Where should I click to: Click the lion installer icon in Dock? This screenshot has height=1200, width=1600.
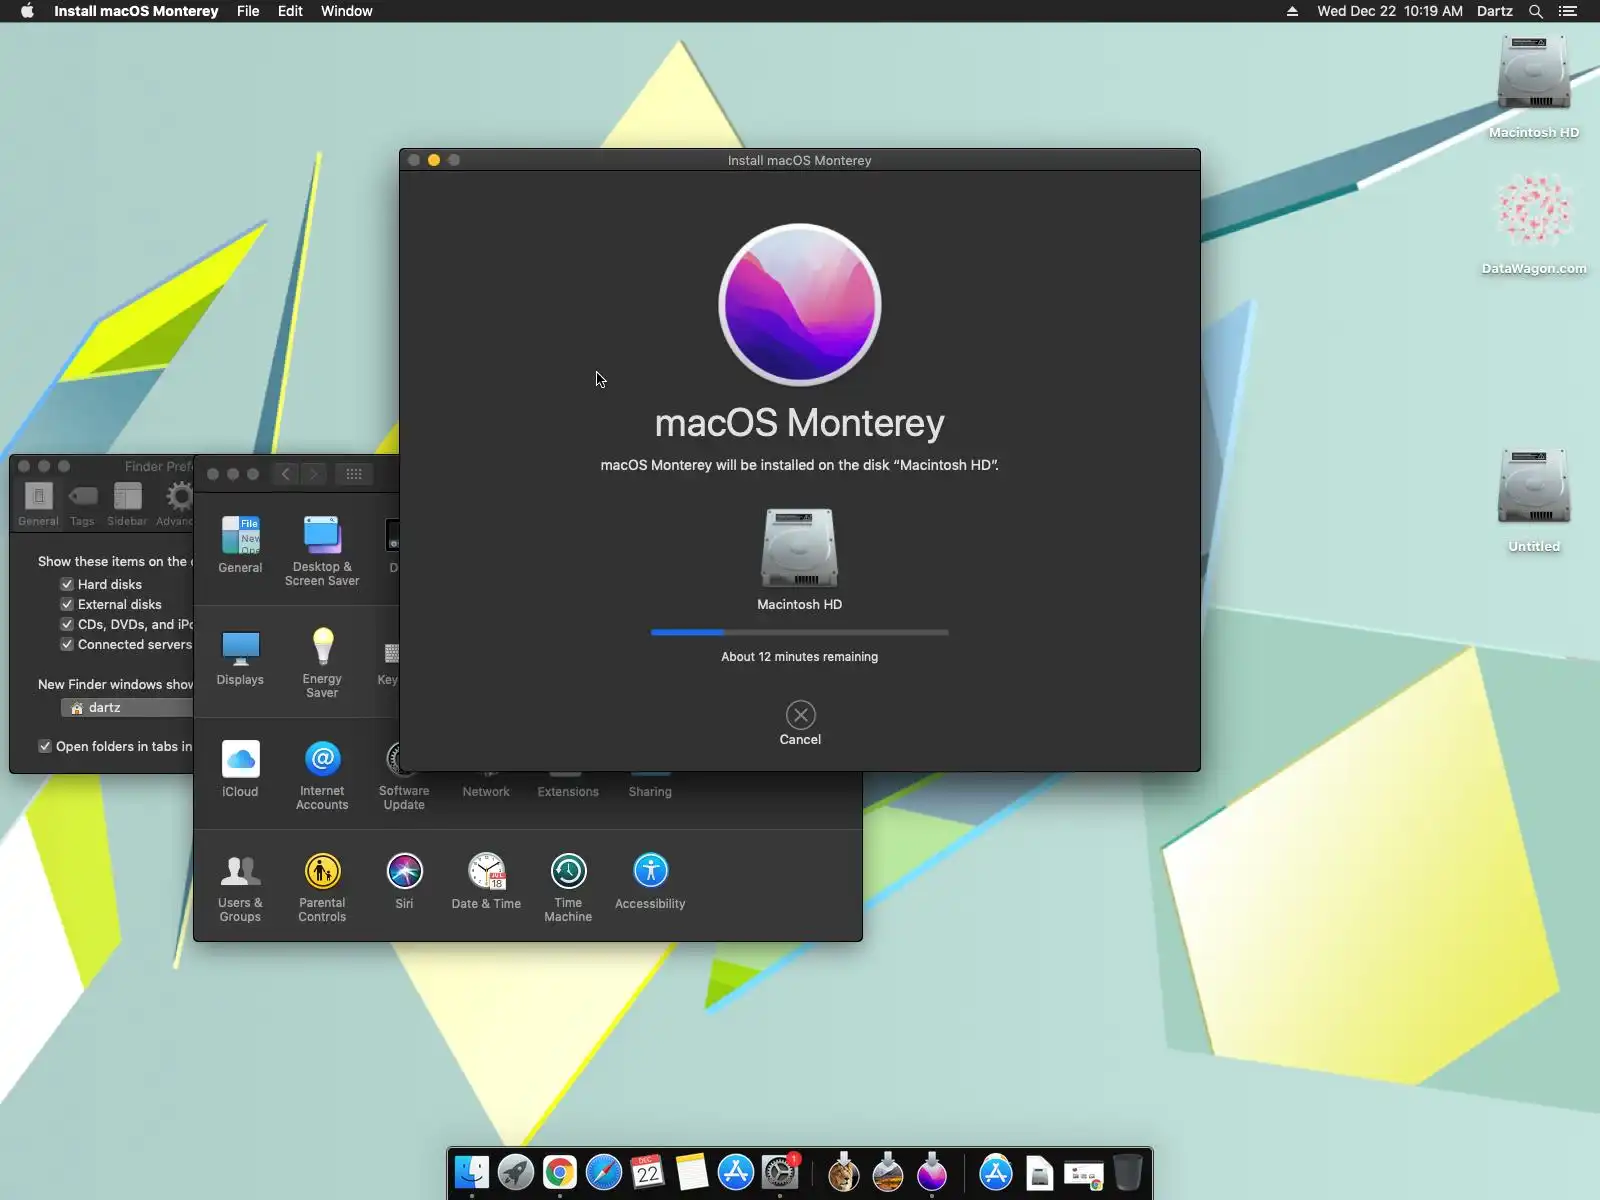844,1172
